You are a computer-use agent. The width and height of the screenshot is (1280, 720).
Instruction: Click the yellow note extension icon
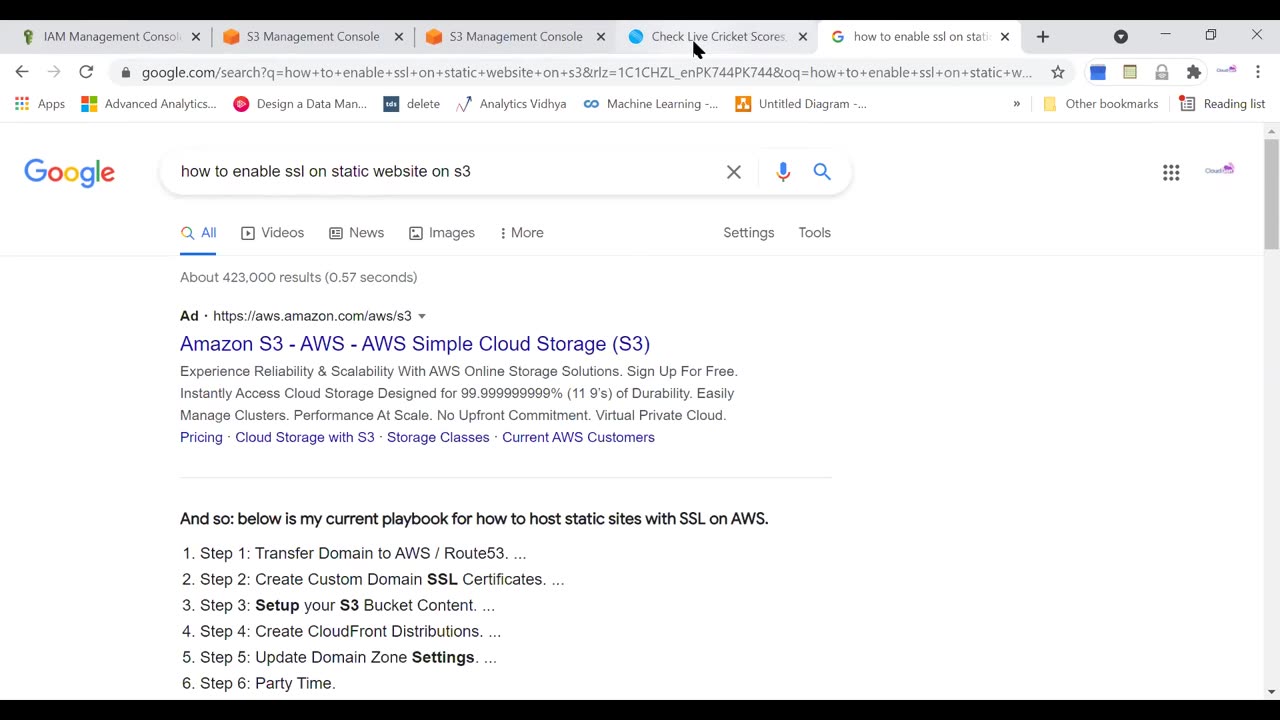(x=1130, y=72)
